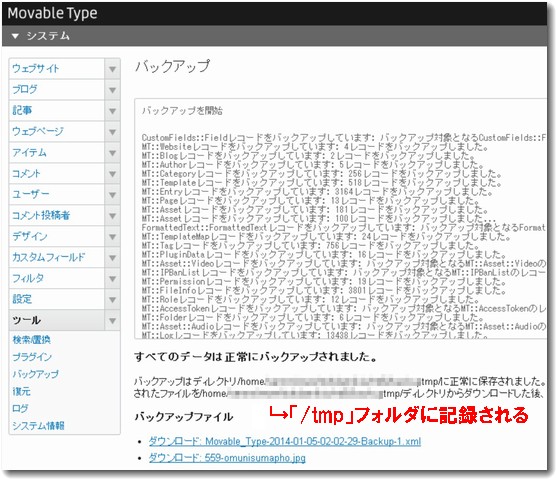The width and height of the screenshot is (556, 479).
Task: Click the MT::FileInfo 3801 records log line
Action: click(324, 290)
